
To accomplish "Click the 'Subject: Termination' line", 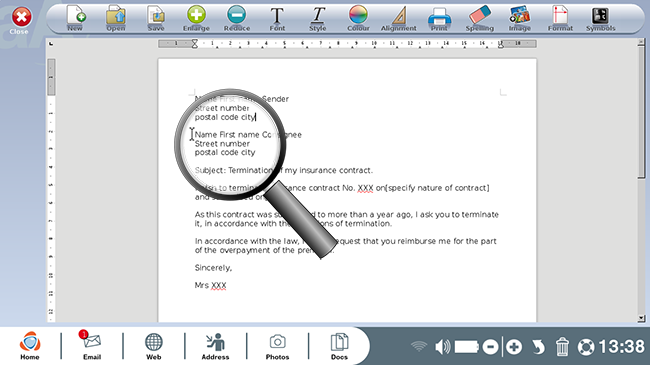I will (284, 170).
